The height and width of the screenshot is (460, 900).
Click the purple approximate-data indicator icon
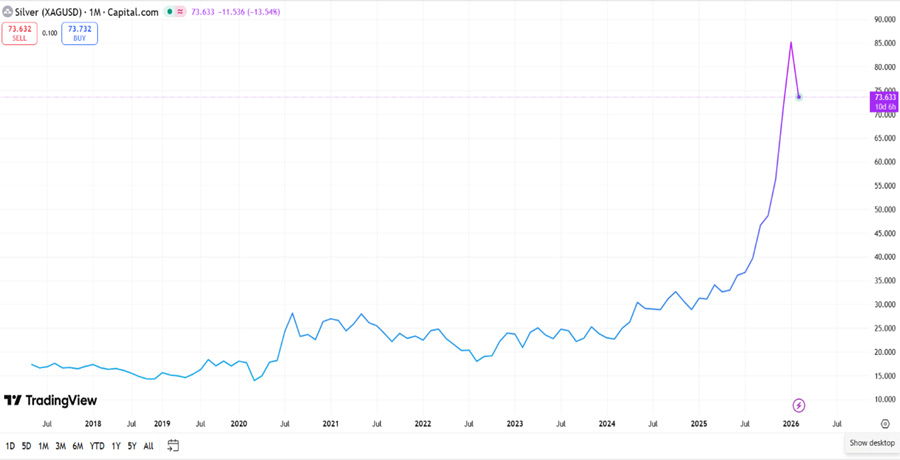click(x=180, y=12)
